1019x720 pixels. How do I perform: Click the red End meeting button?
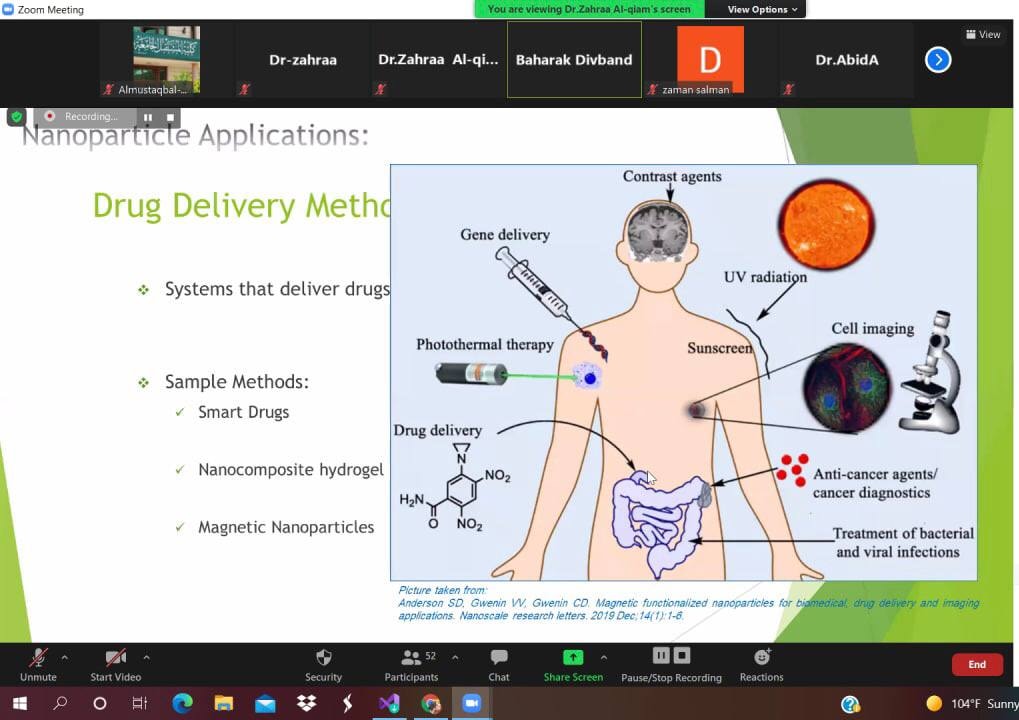click(x=976, y=664)
